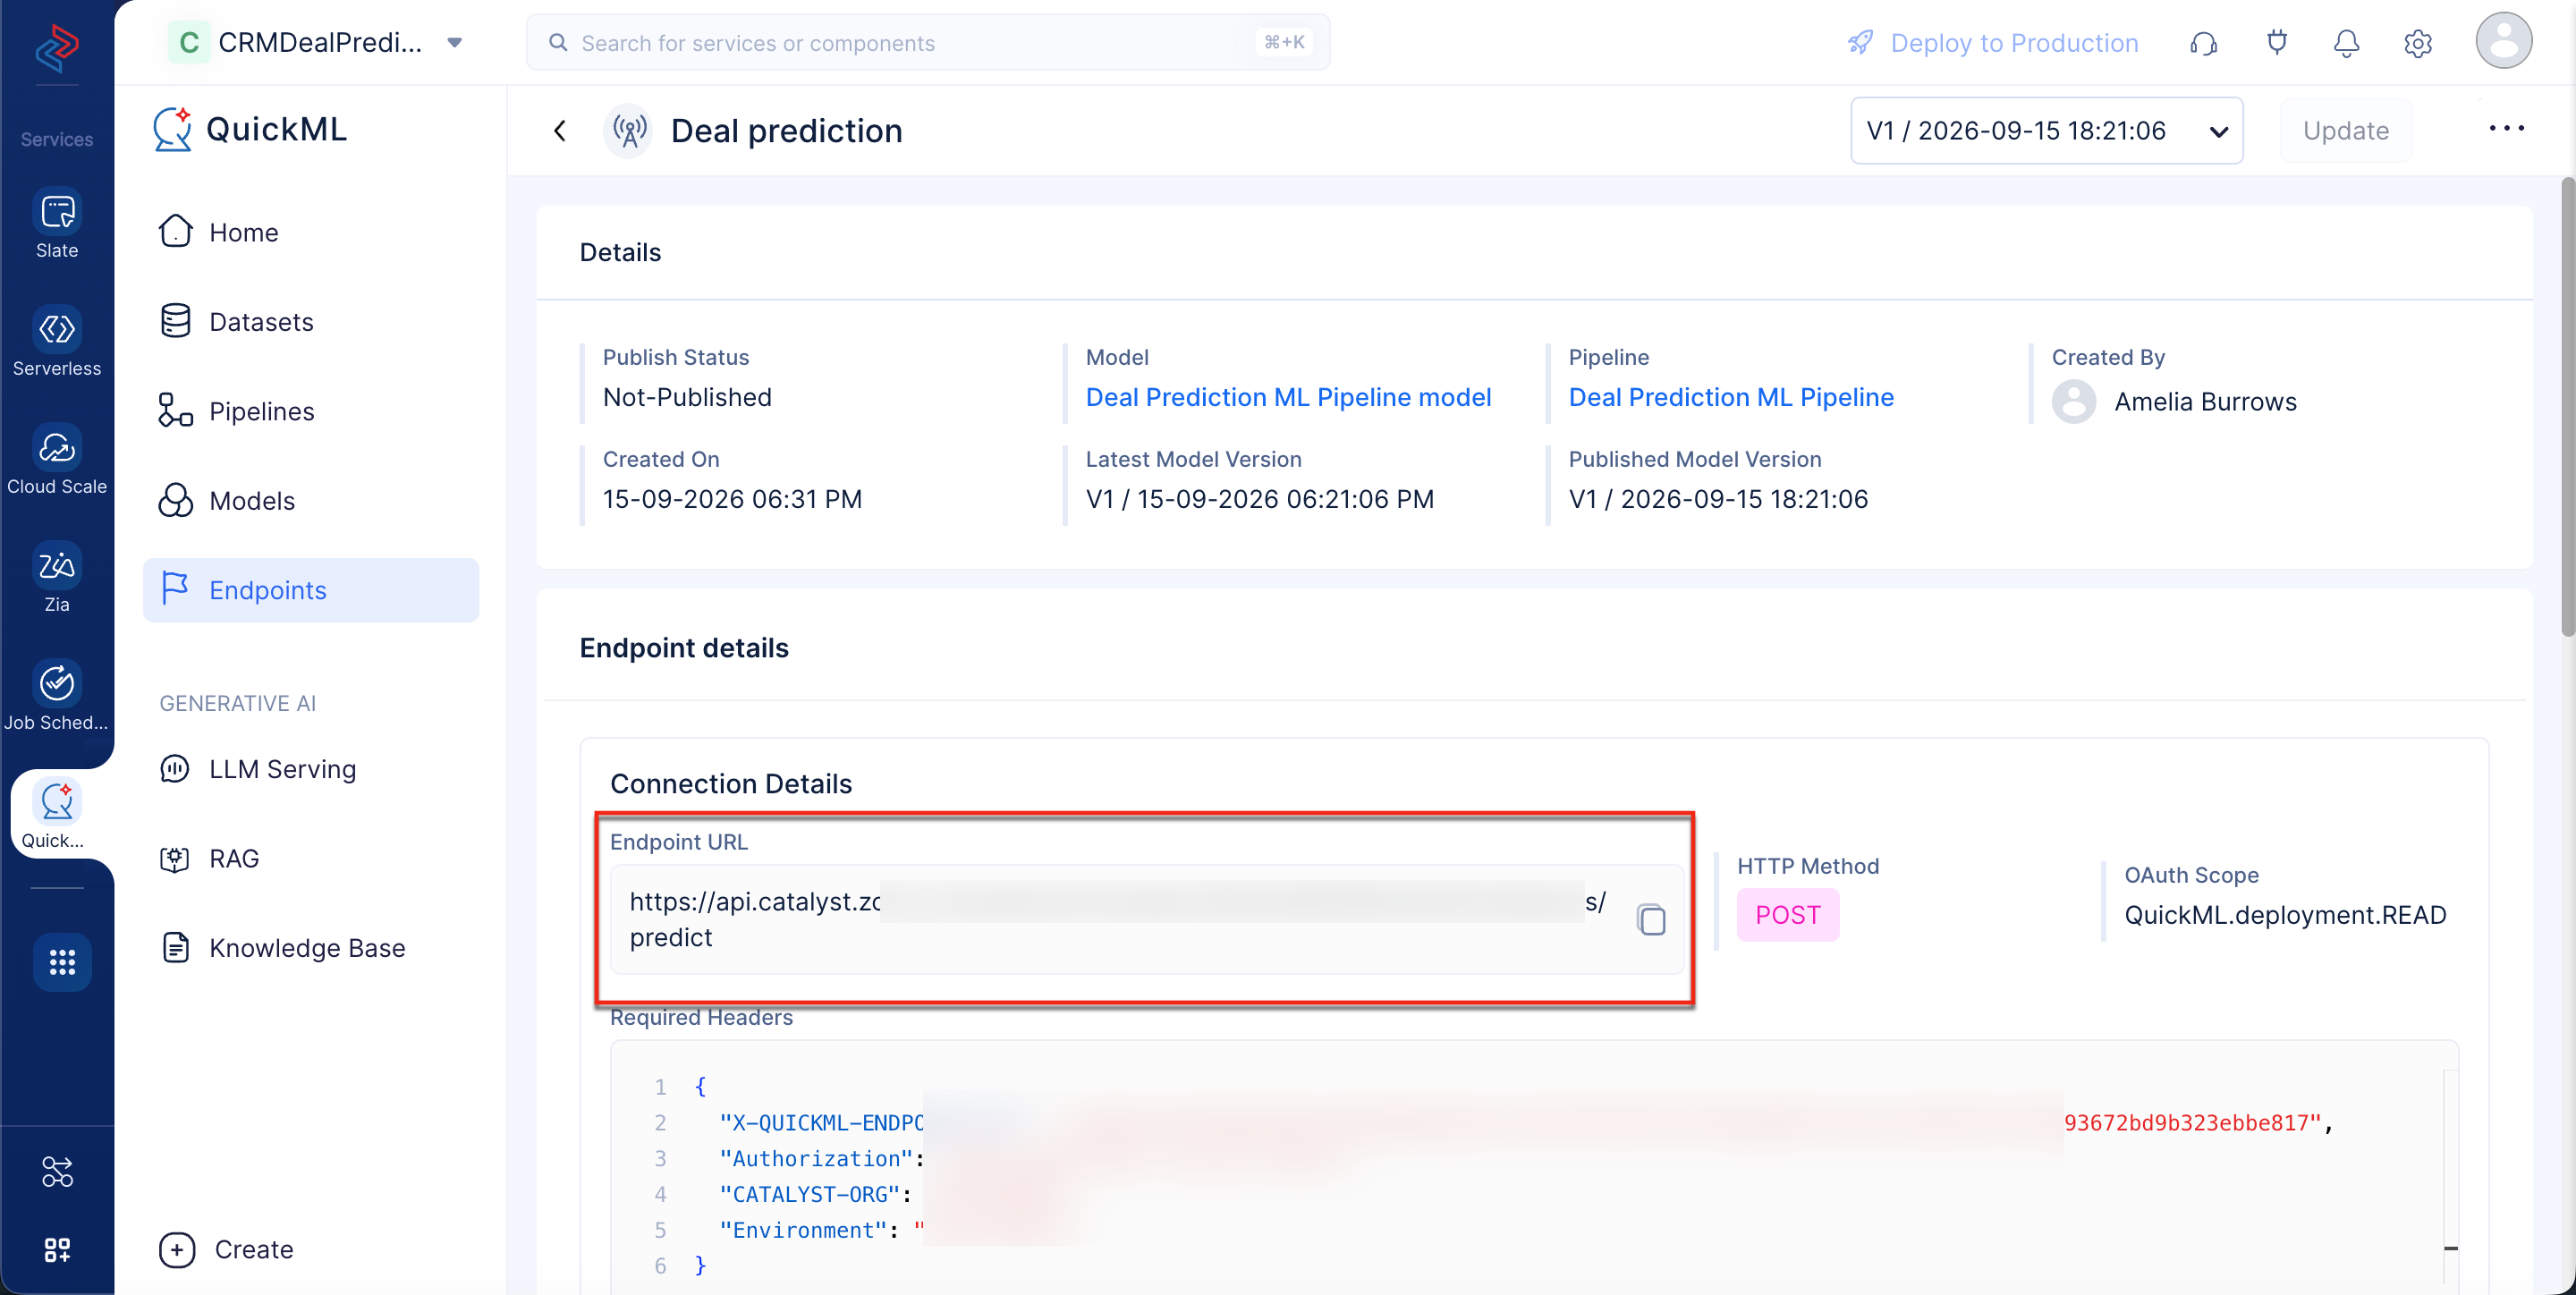Click the Not-Published status text
Viewport: 2576px width, 1295px height.
[x=687, y=397]
